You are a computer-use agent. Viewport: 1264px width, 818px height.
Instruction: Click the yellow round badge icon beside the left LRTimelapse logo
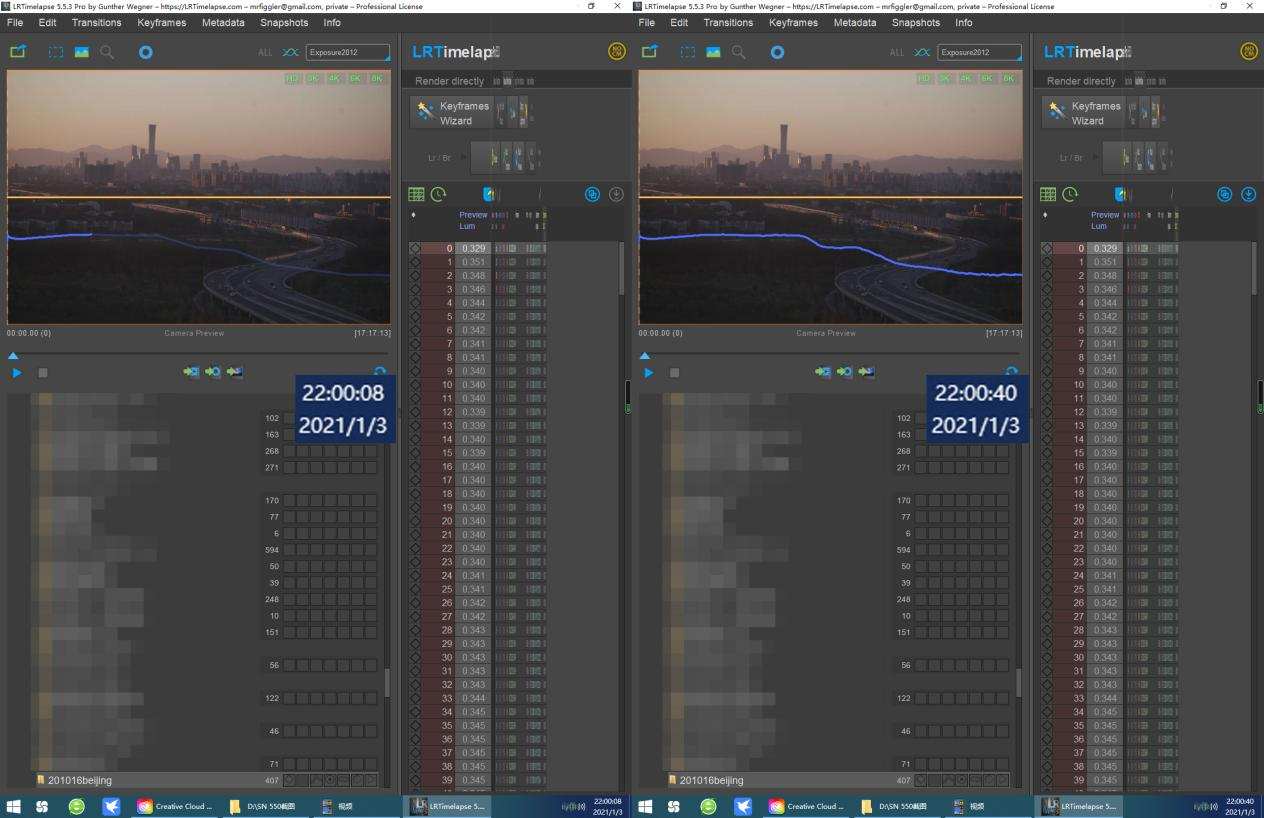click(x=616, y=52)
